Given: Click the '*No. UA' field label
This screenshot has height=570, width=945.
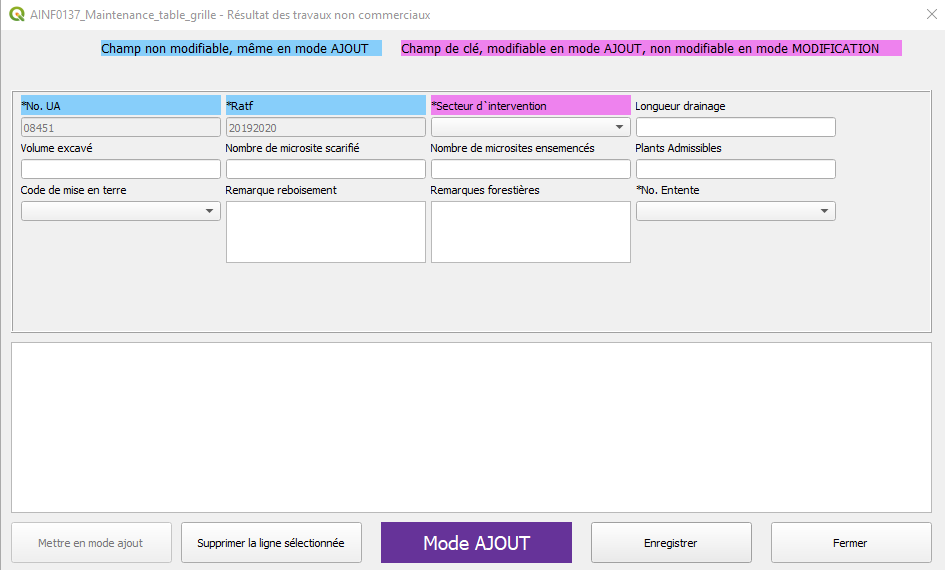Looking at the screenshot, I should [x=121, y=105].
